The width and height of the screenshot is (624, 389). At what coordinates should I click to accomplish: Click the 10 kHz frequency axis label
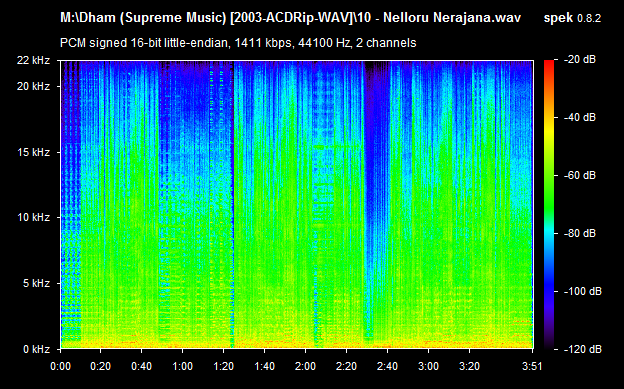33,217
